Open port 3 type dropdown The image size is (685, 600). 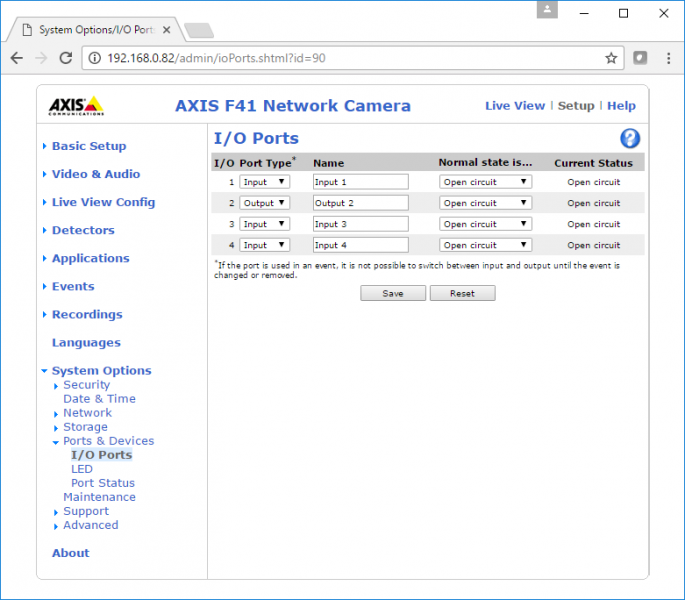click(264, 224)
